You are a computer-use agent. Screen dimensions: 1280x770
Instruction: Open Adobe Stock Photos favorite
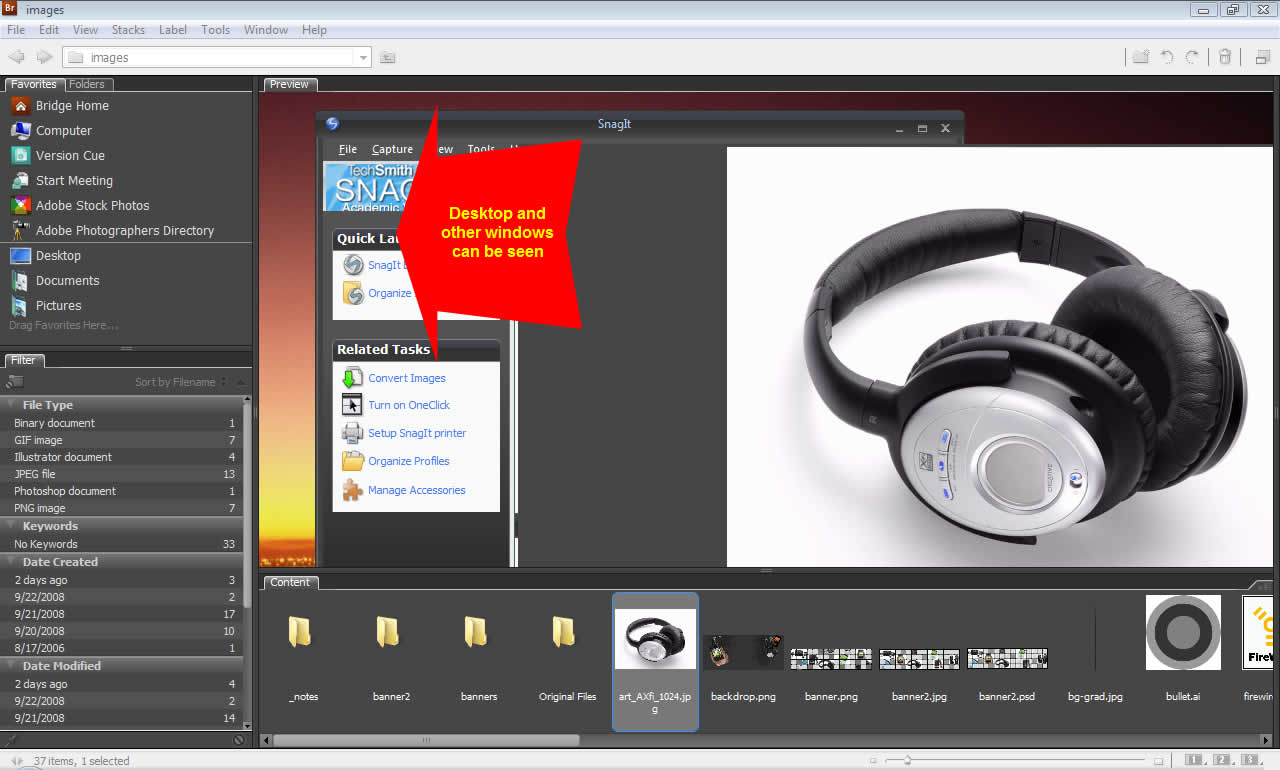[x=80, y=205]
